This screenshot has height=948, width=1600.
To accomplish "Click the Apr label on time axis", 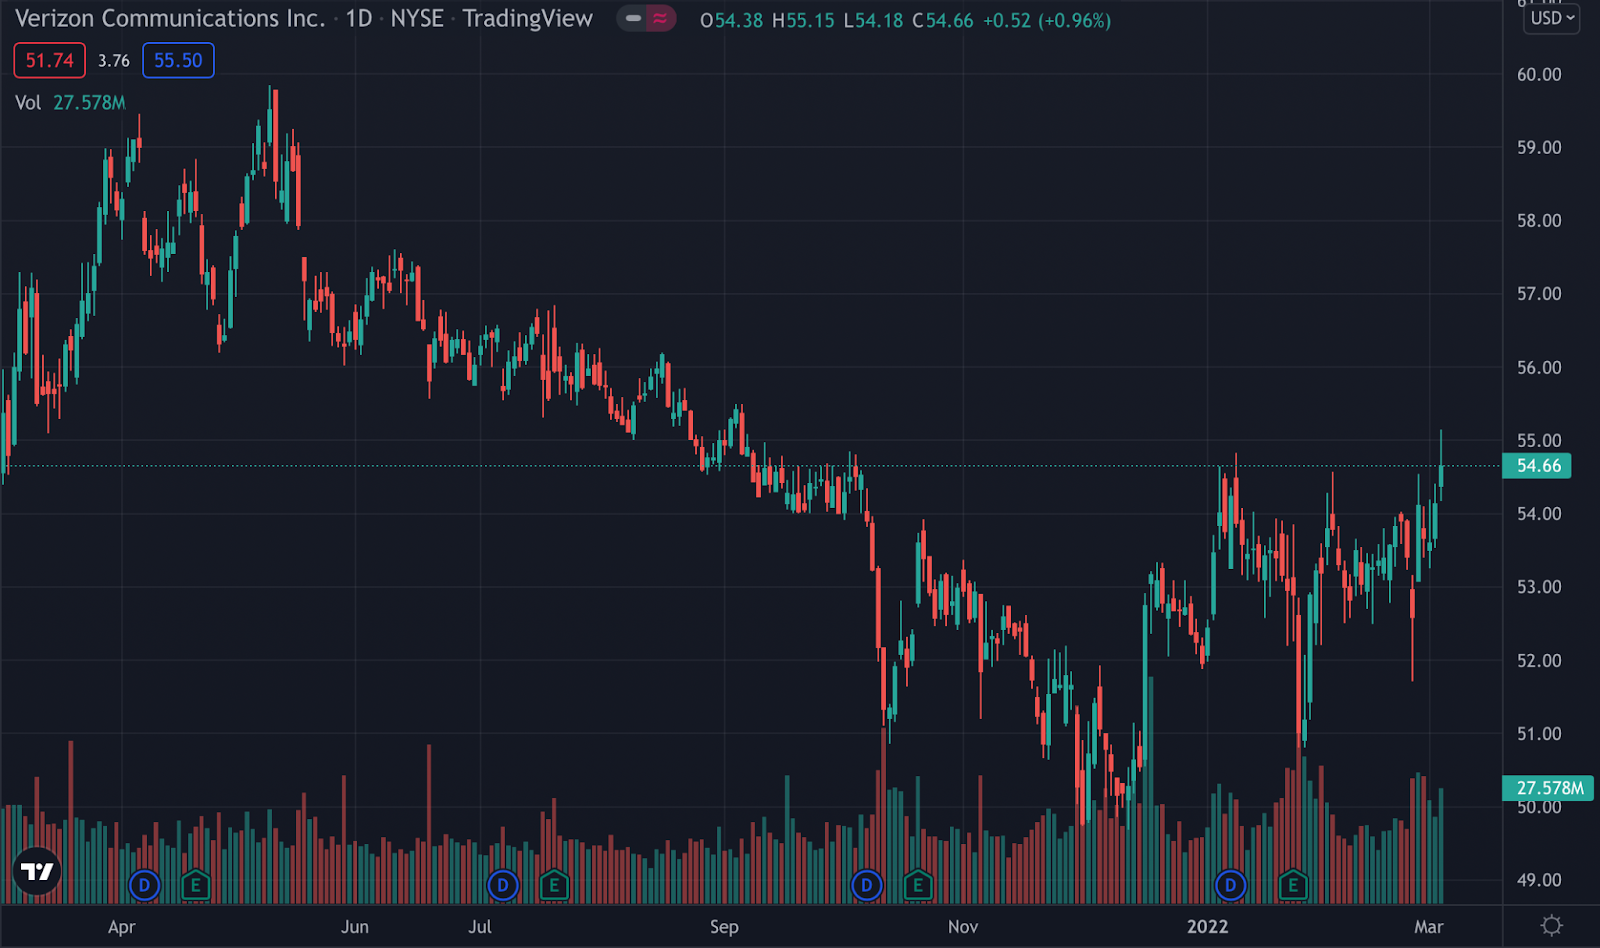I will tap(122, 927).
